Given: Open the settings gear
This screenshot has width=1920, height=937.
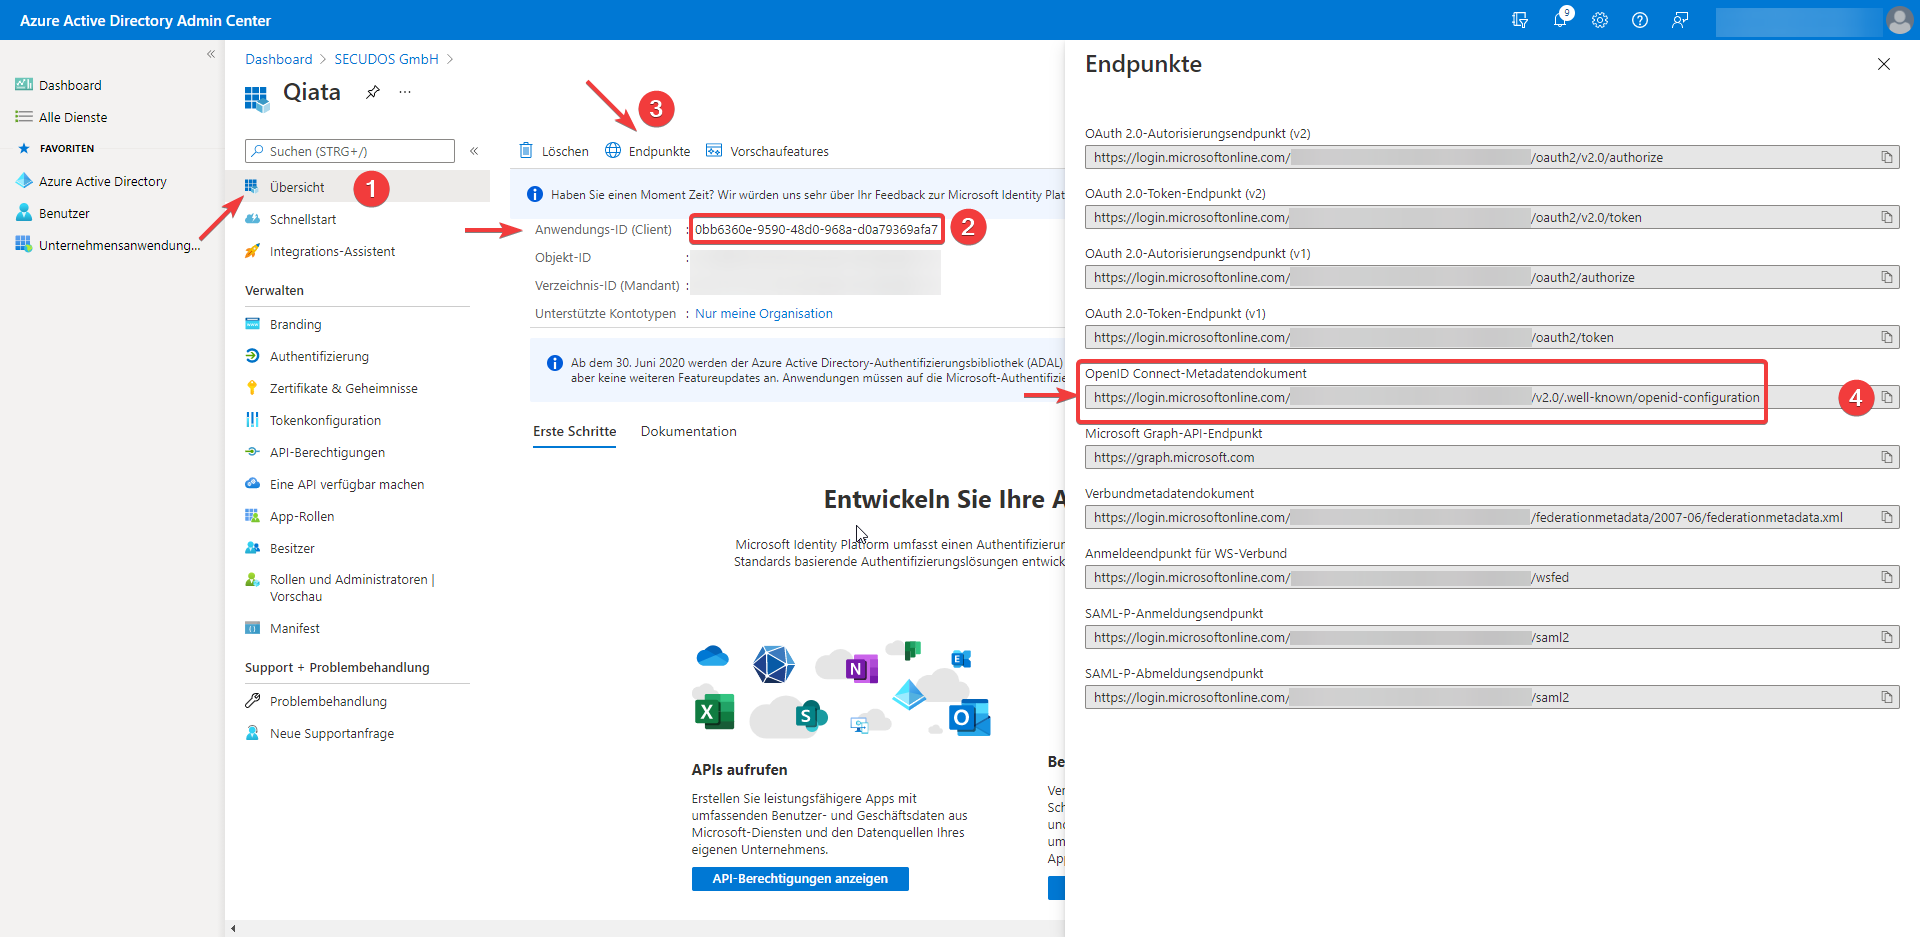Looking at the screenshot, I should [x=1600, y=20].
